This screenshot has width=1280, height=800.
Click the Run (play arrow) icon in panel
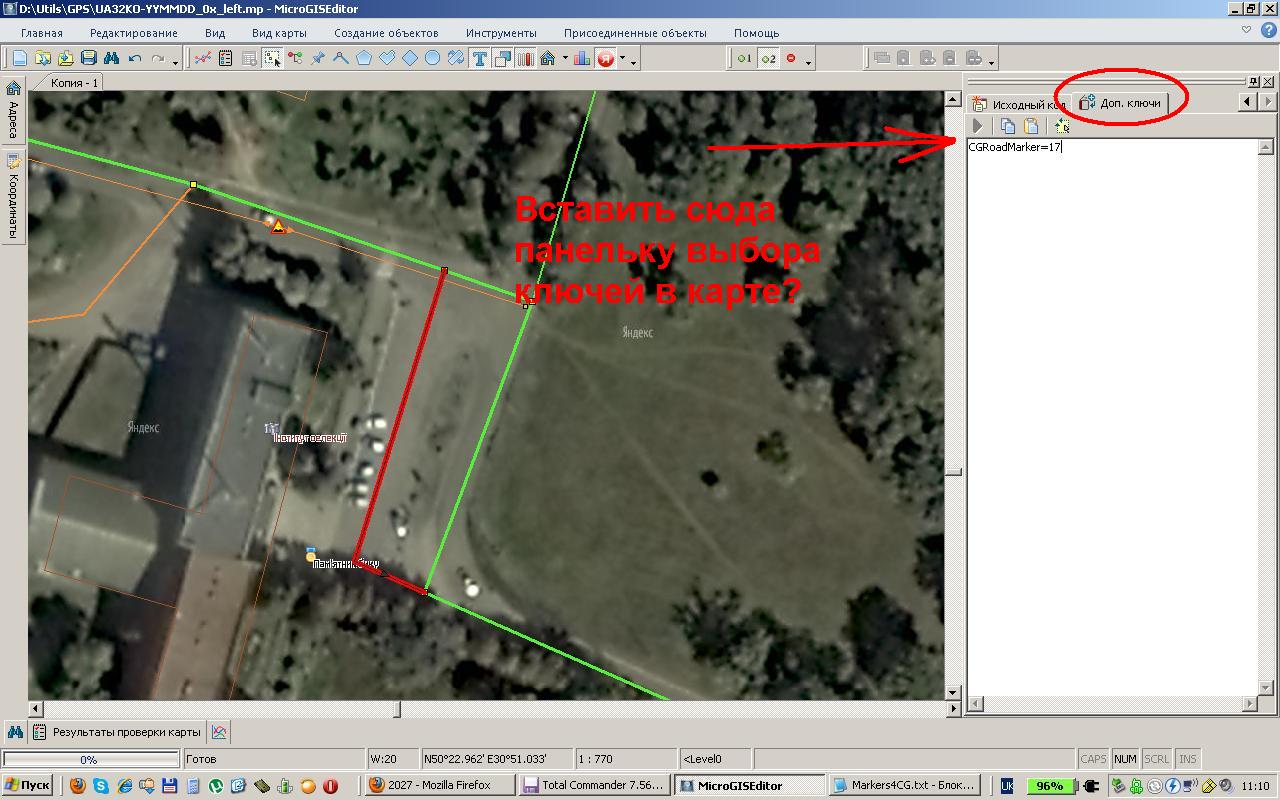978,126
